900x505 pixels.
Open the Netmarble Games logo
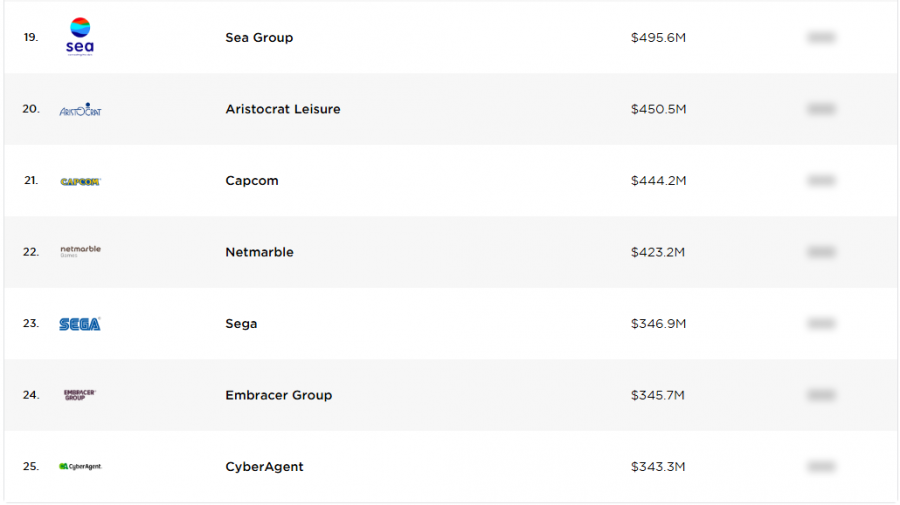tap(80, 251)
